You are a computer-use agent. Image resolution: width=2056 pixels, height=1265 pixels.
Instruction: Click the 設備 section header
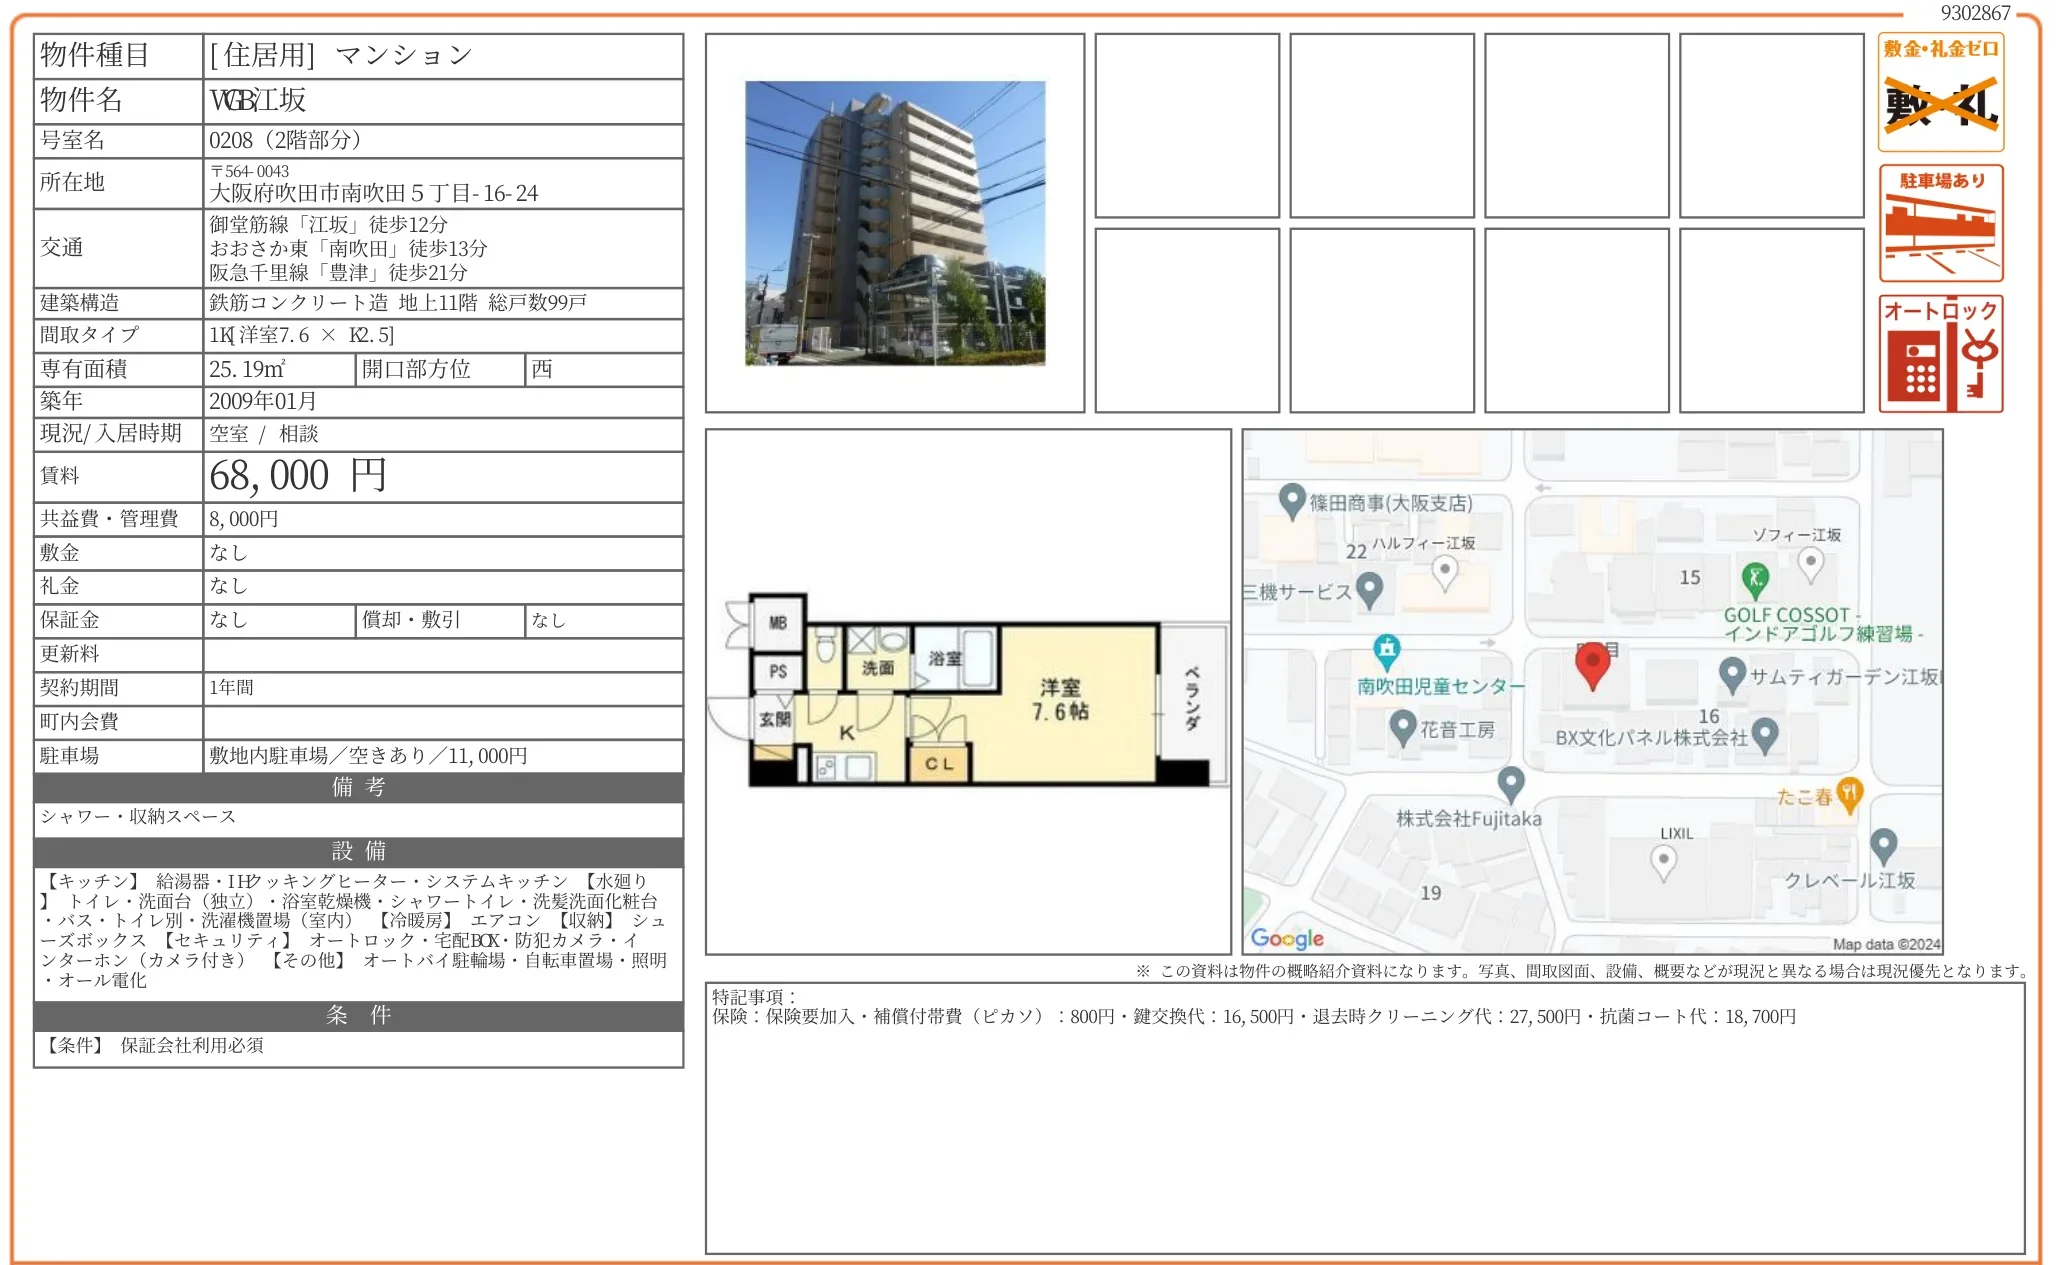[359, 851]
